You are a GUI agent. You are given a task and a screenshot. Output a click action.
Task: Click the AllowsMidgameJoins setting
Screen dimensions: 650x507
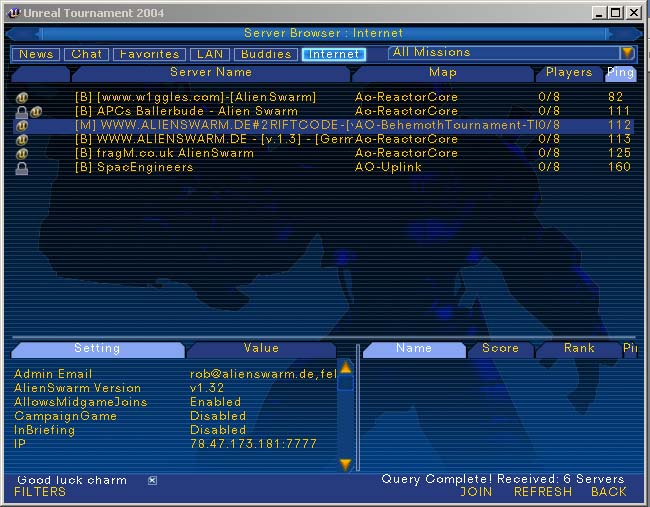point(175,403)
